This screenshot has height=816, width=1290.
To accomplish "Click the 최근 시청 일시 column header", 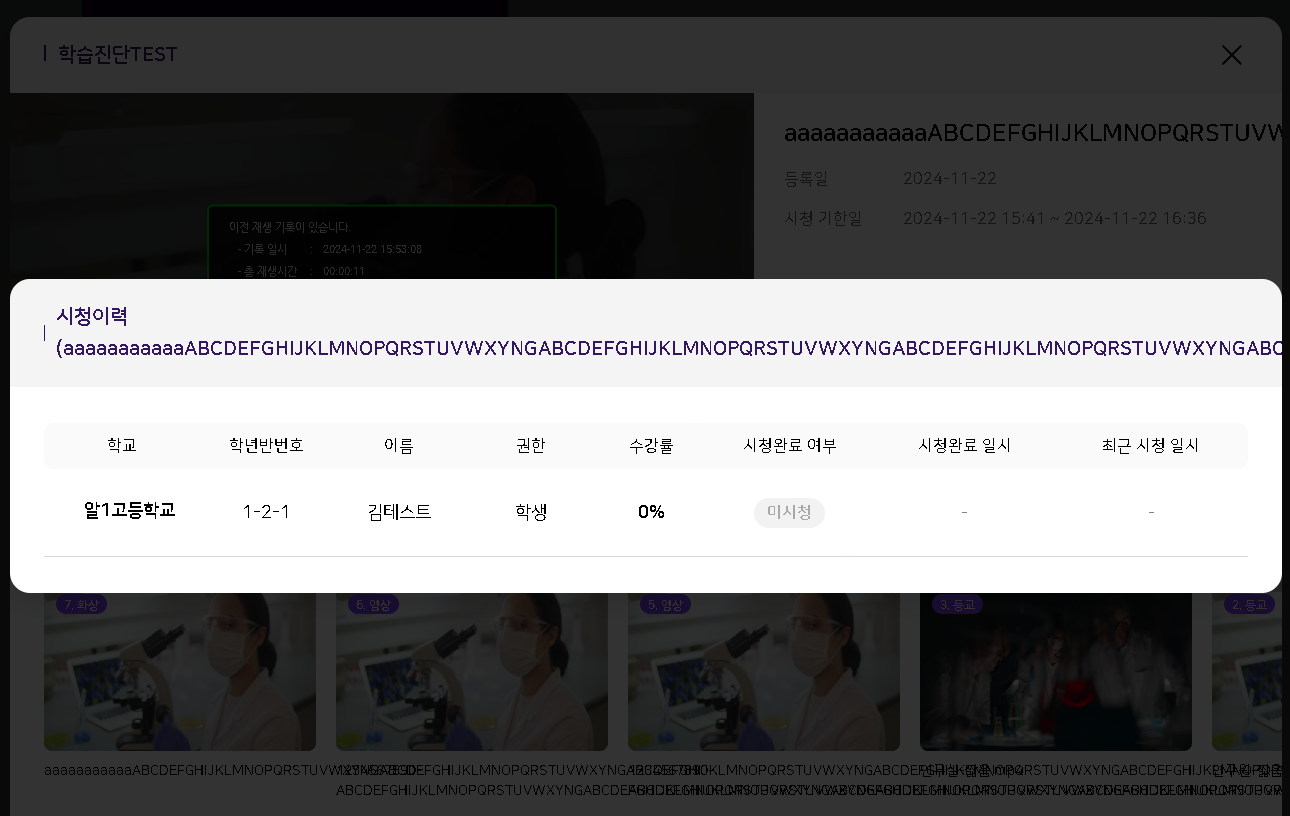I will click(x=1150, y=446).
